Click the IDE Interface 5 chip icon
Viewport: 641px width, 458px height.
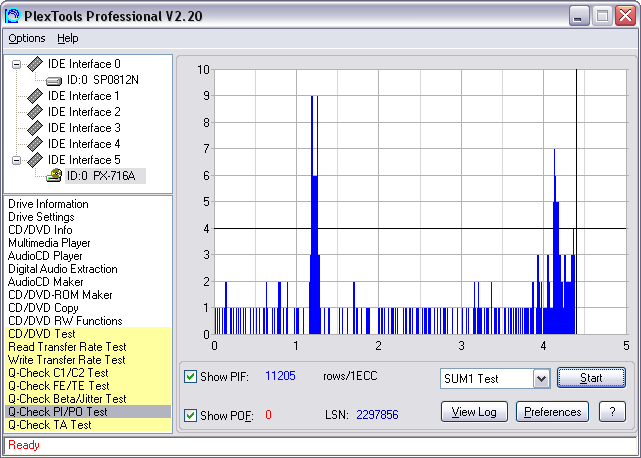pyautogui.click(x=35, y=159)
